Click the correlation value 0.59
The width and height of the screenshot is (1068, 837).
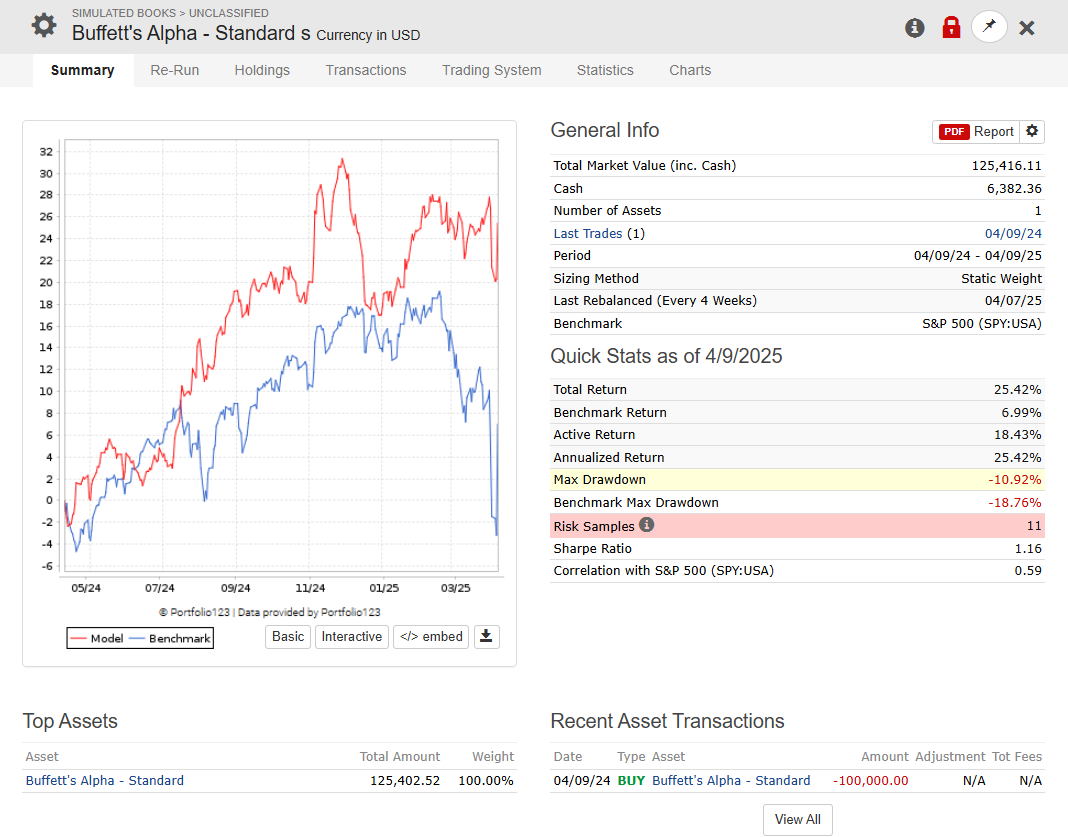point(1028,571)
